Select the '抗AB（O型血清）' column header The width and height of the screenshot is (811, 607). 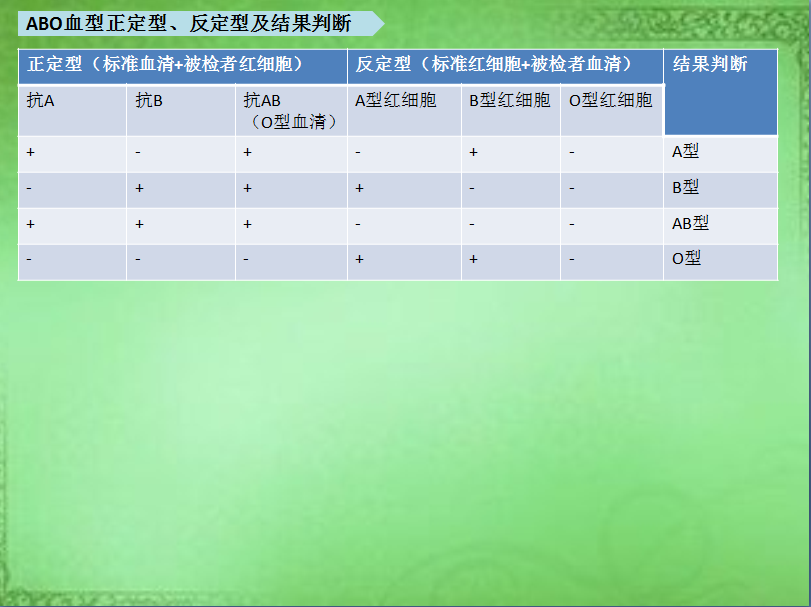[291, 111]
